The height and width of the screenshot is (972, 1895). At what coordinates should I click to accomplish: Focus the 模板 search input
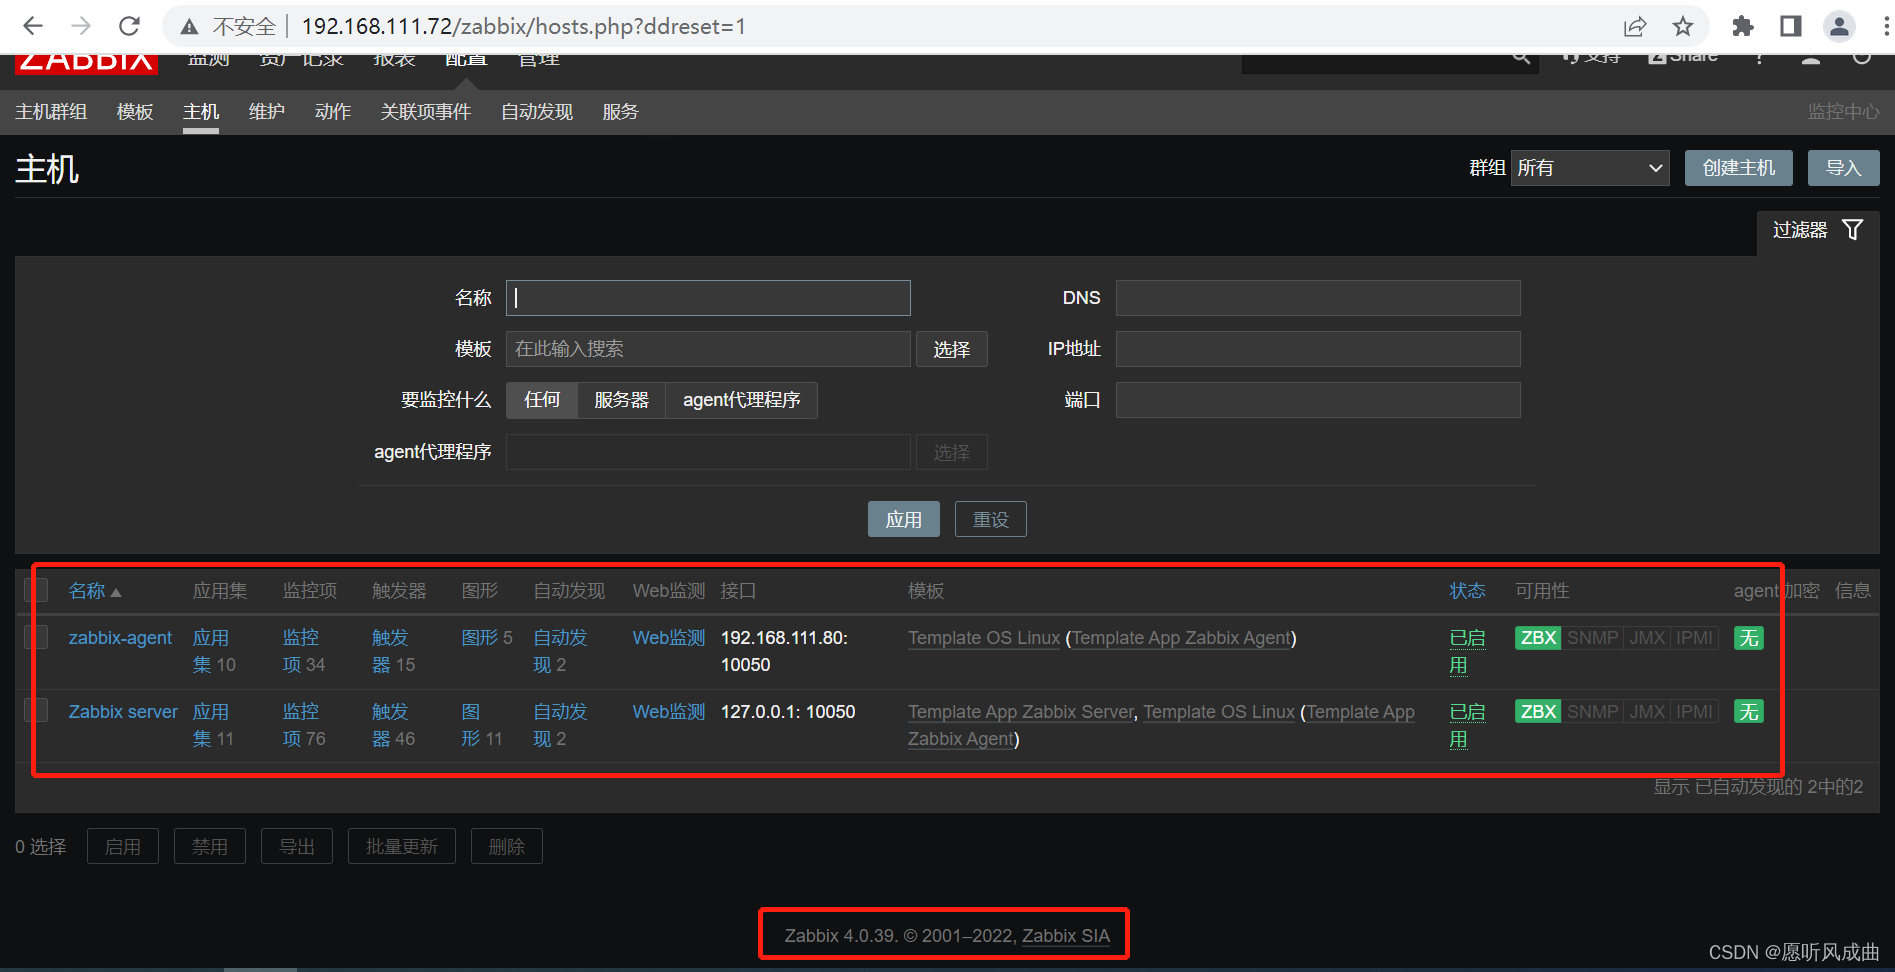tap(708, 349)
